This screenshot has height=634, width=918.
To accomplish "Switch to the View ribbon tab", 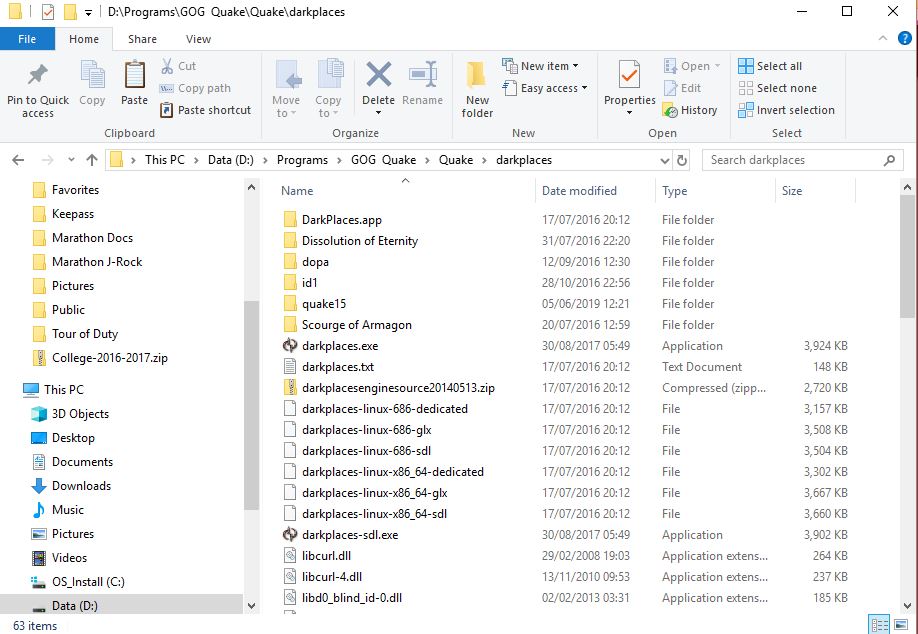I will pyautogui.click(x=198, y=39).
